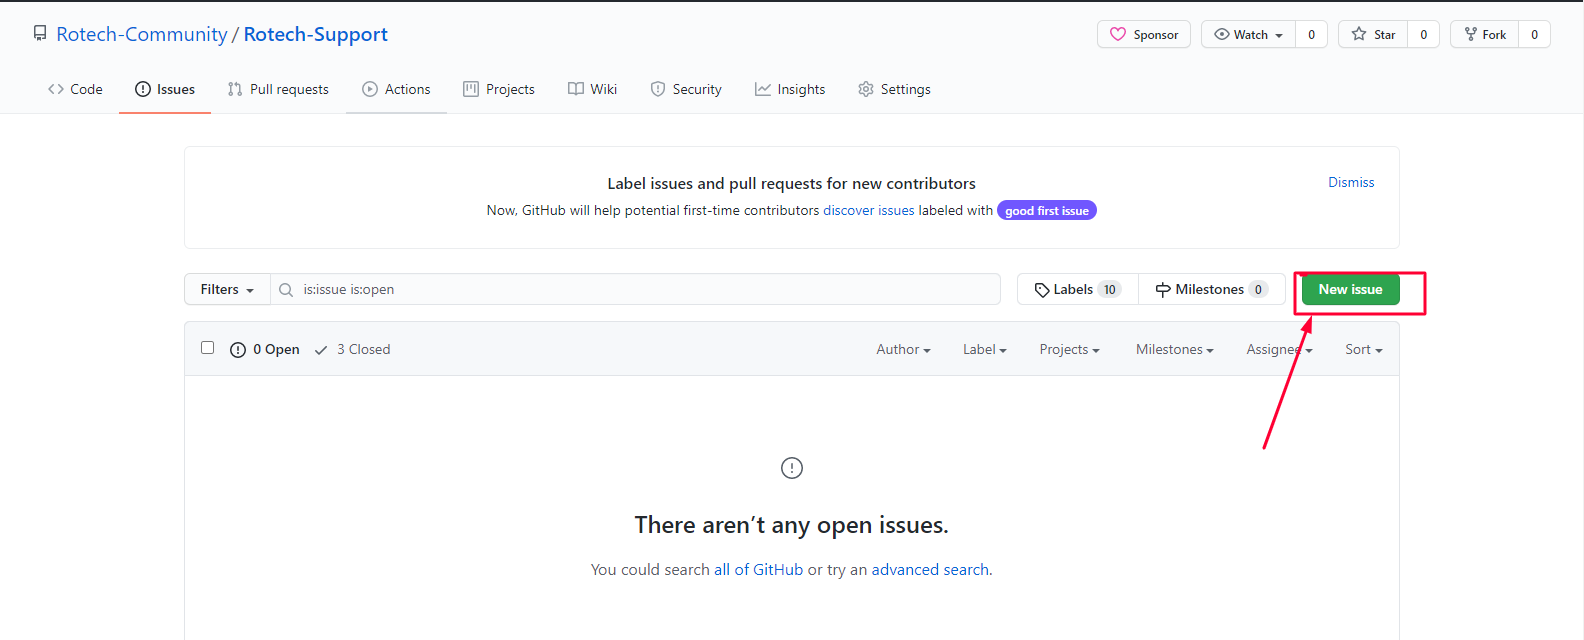This screenshot has width=1584, height=640.
Task: Show the 3 Closed issues
Action: tap(352, 349)
